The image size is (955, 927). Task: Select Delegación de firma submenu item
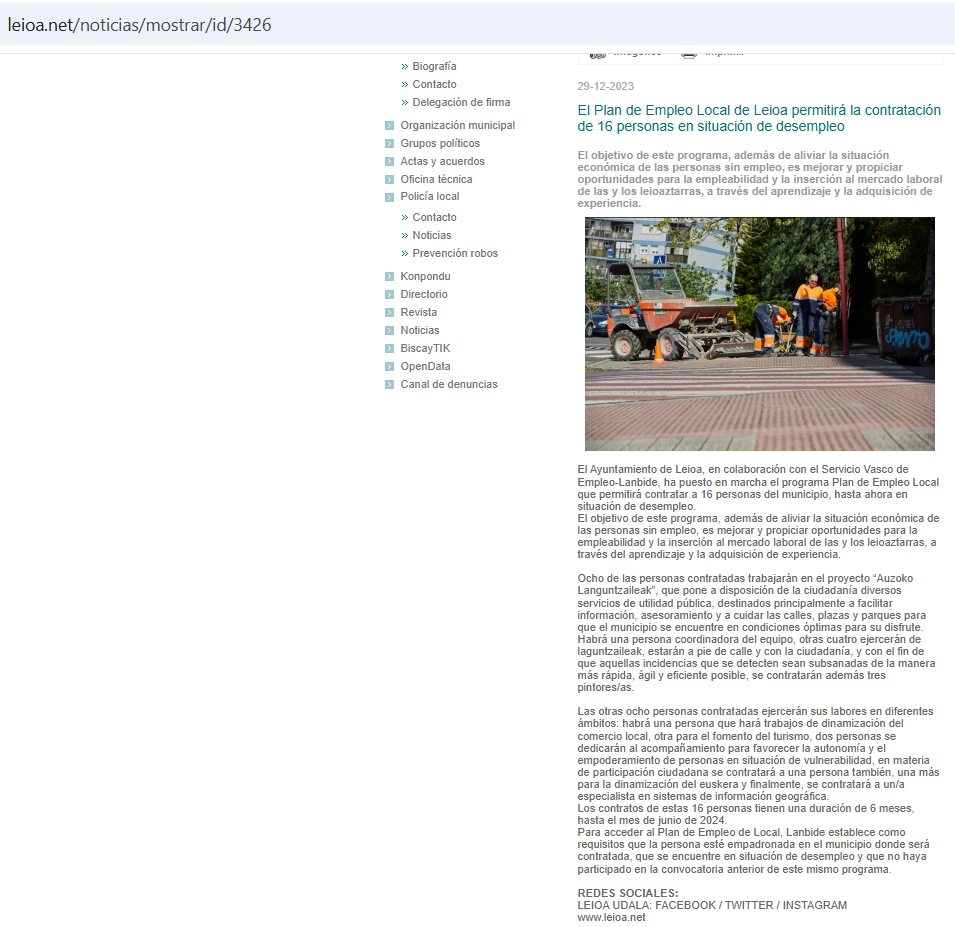point(461,103)
